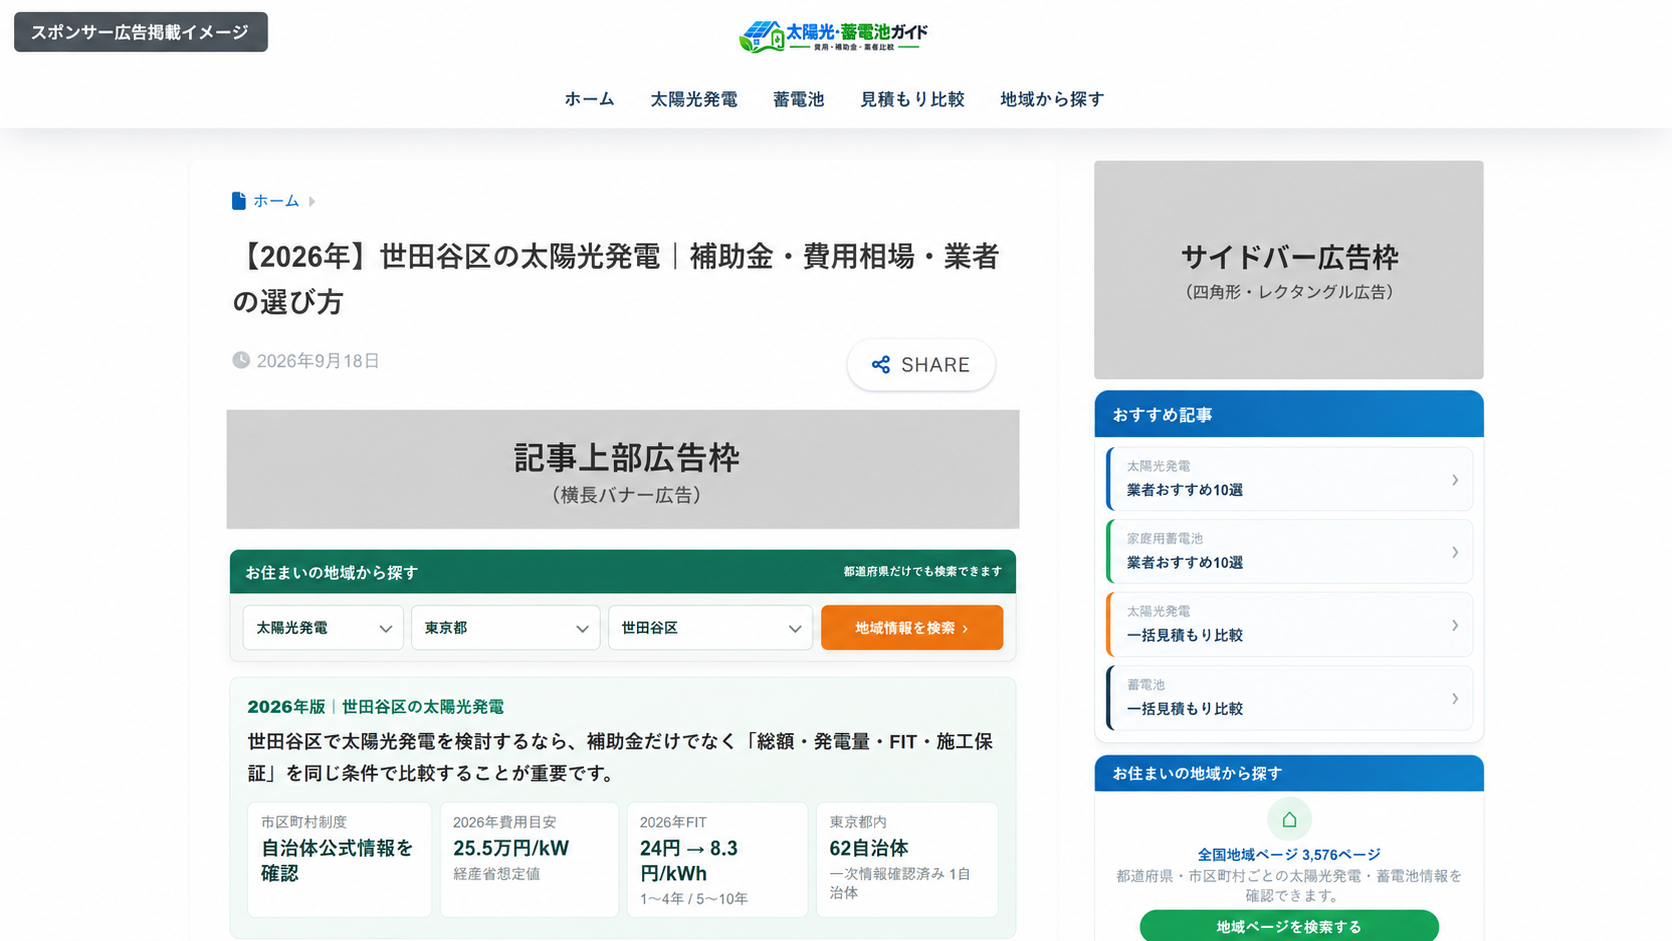Open the 家庭用蓄電池 業者おすすめ10選 article card

coord(1289,551)
